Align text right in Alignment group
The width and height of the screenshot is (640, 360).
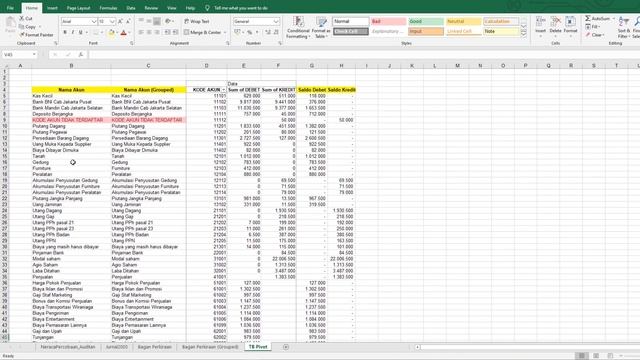point(157,32)
